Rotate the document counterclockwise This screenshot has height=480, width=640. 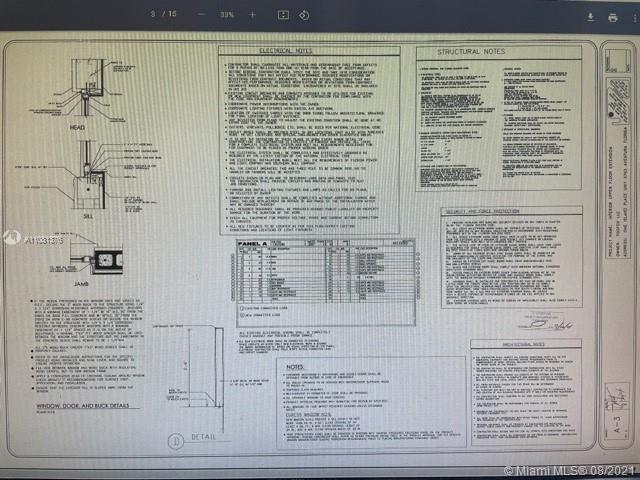coord(304,16)
